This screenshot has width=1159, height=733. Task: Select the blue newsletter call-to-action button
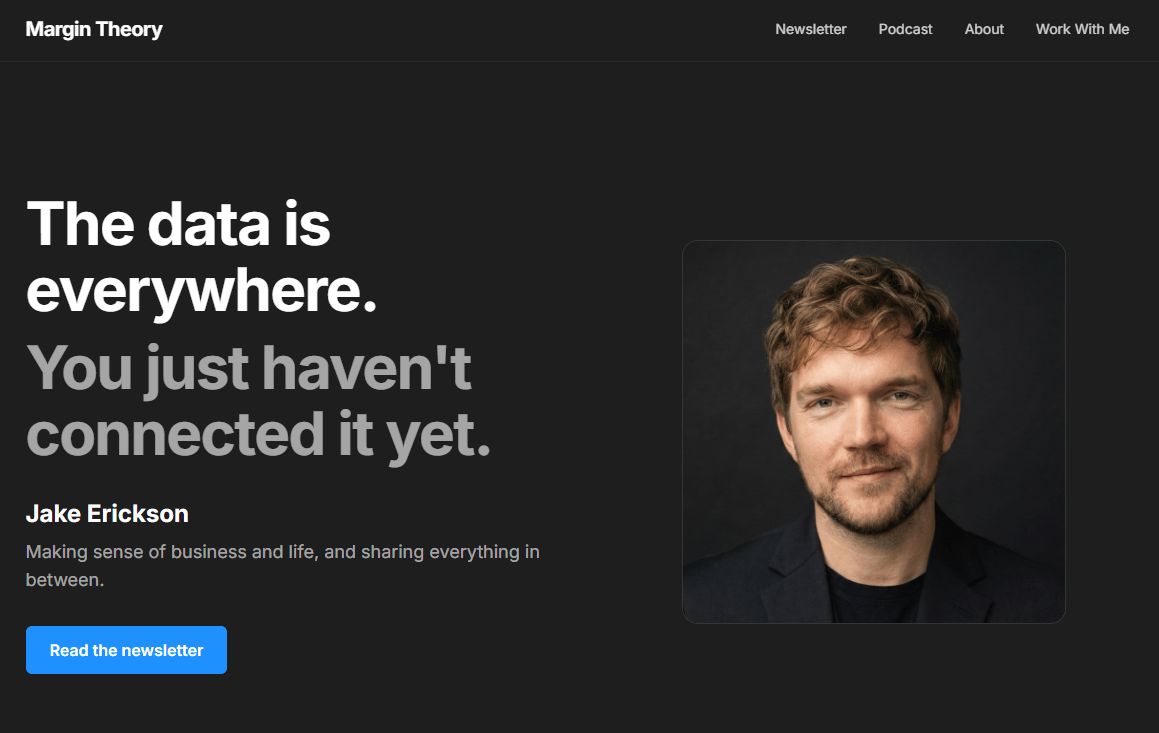coord(126,650)
